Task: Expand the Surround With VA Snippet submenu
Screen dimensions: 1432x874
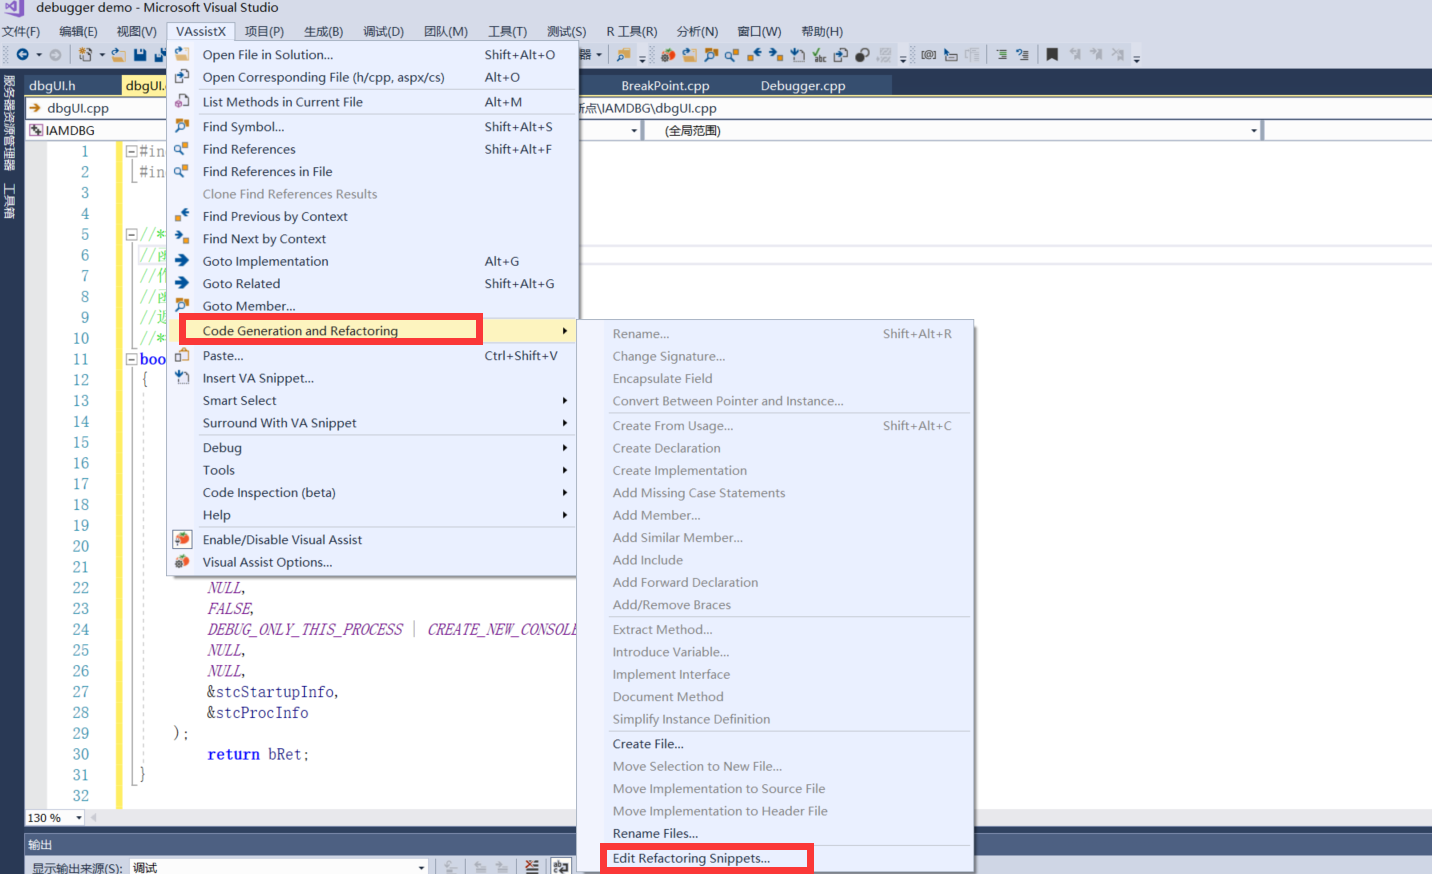Action: [x=372, y=423]
